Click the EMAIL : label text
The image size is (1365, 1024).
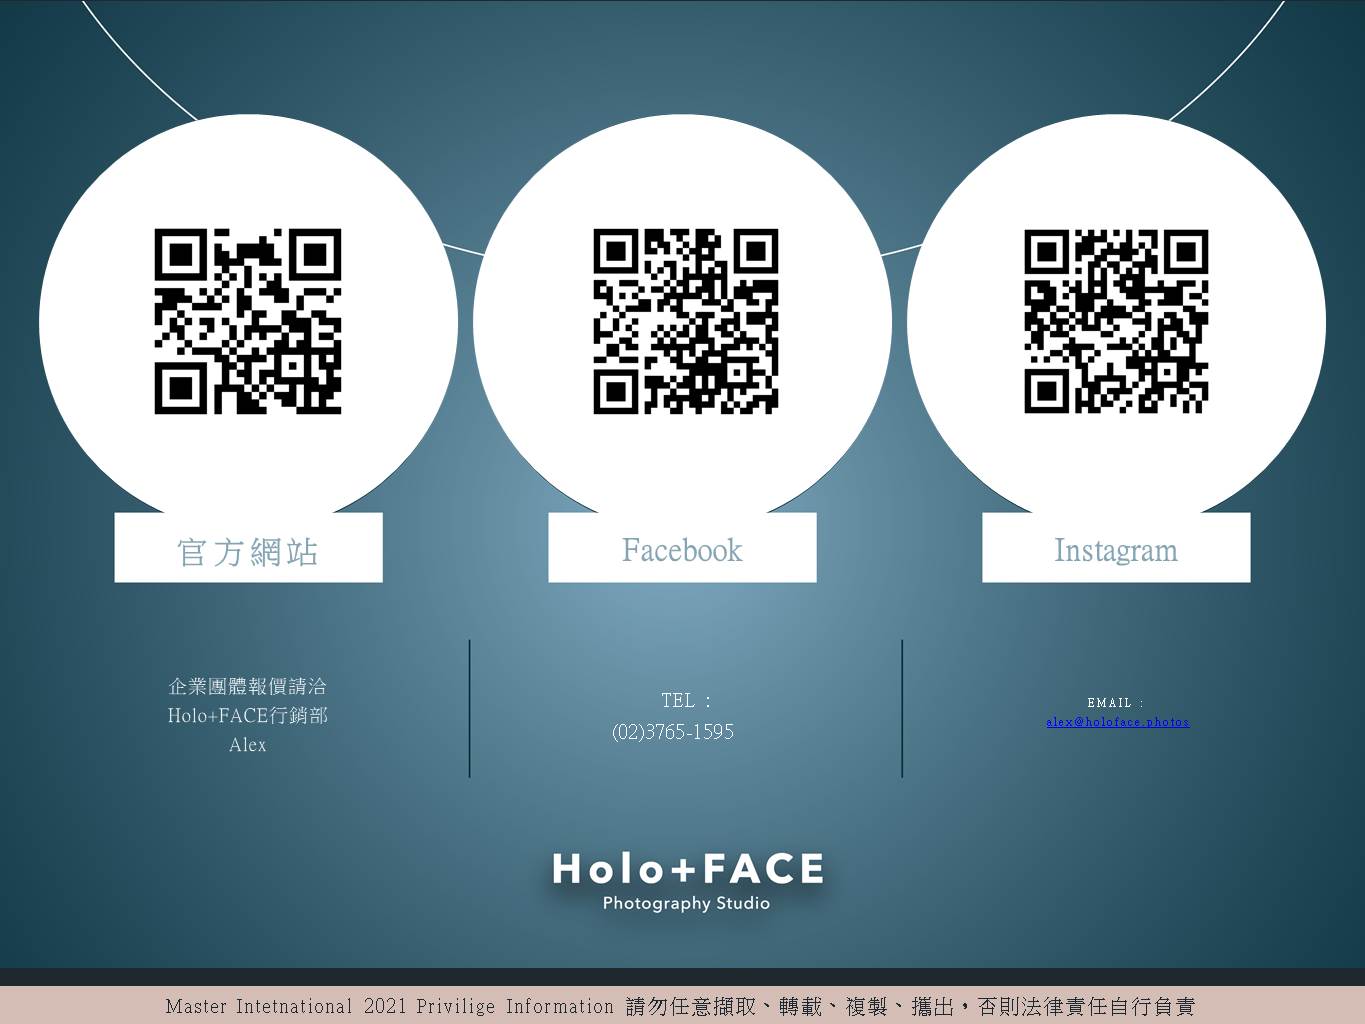1115,703
